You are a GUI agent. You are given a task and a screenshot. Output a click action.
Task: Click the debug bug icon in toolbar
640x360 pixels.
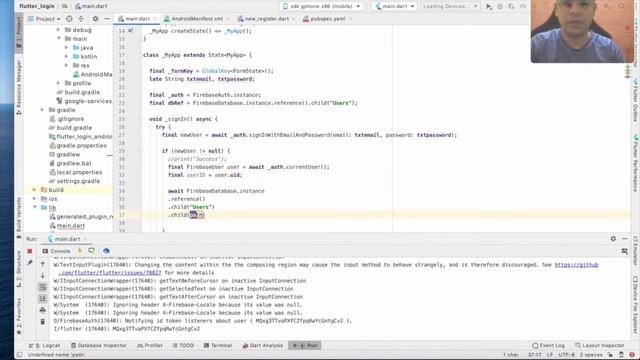point(500,7)
